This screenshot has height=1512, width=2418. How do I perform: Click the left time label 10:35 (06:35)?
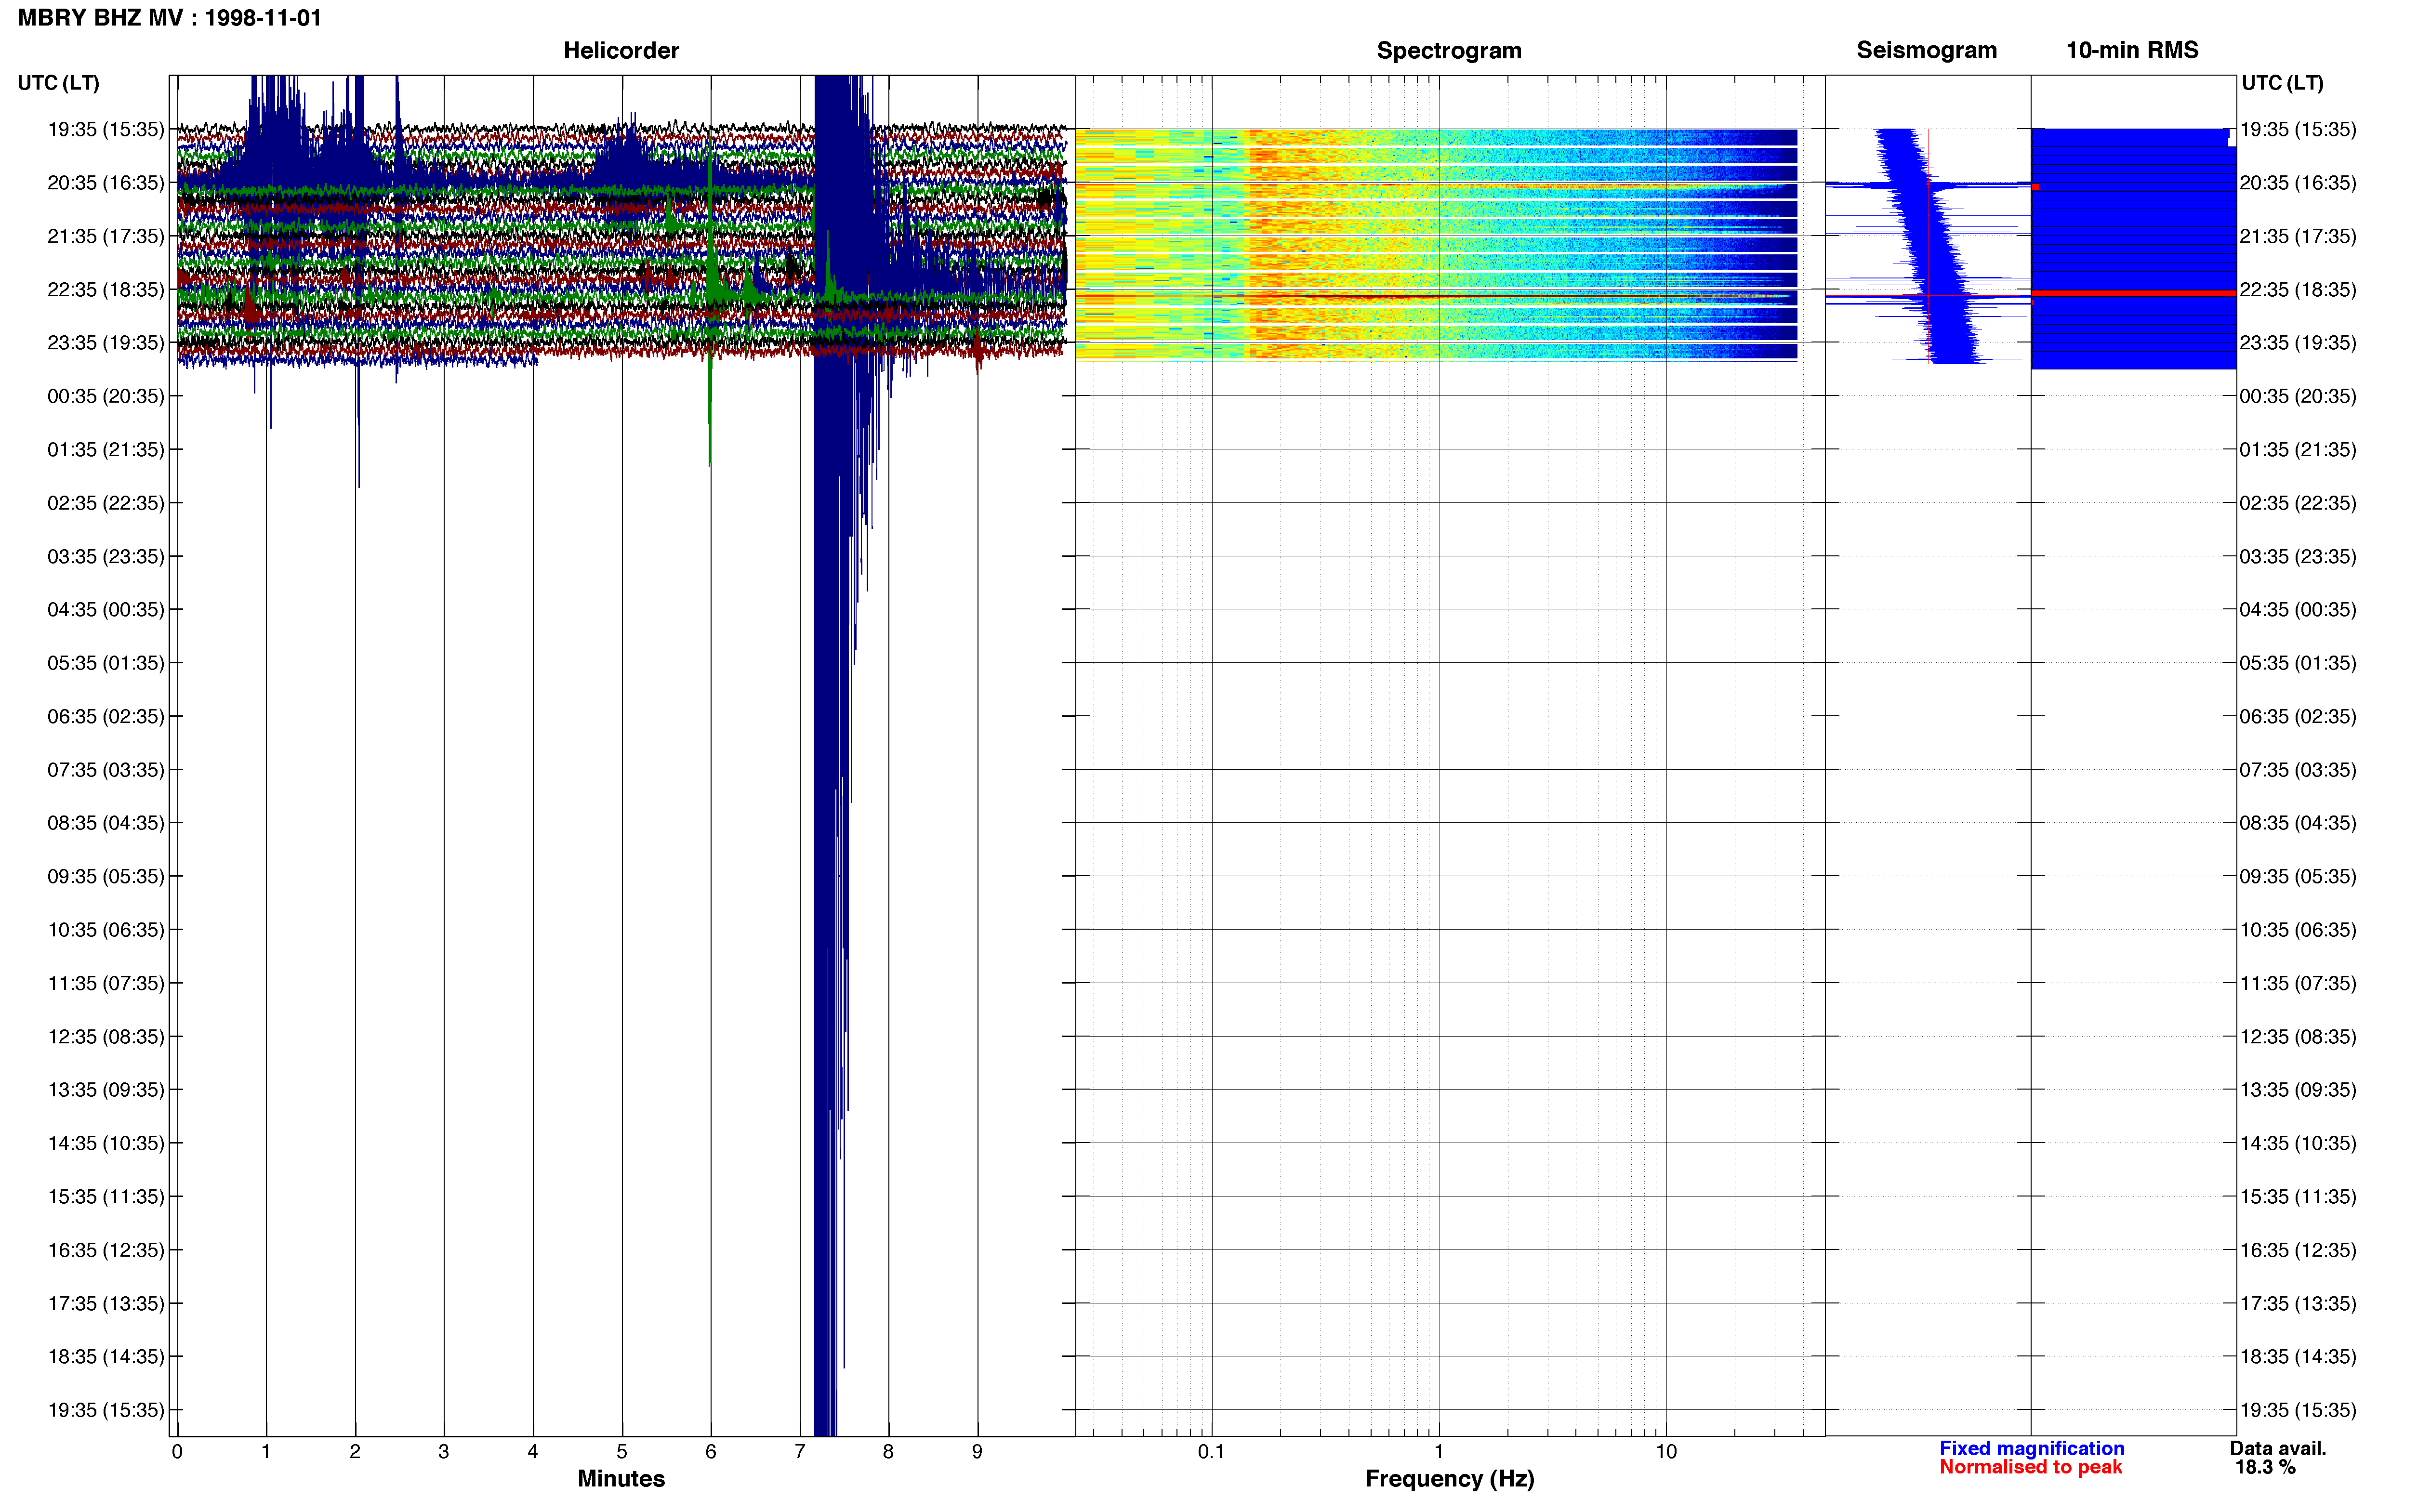tap(106, 930)
